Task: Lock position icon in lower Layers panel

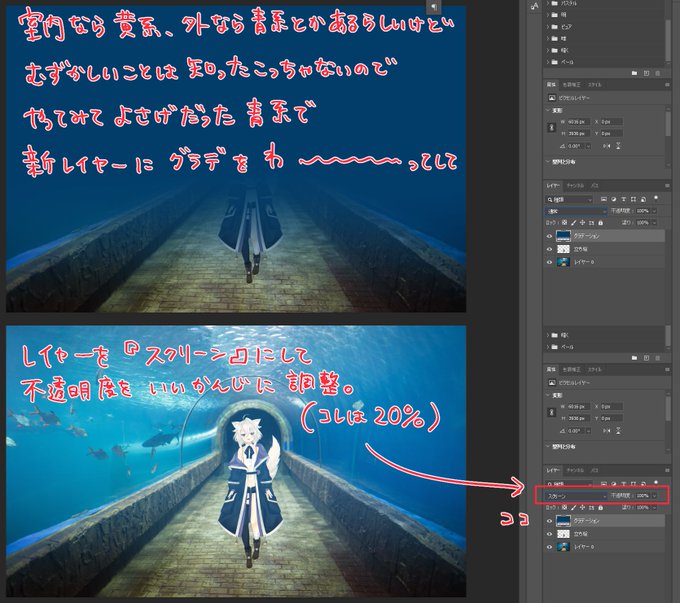Action: point(582,507)
